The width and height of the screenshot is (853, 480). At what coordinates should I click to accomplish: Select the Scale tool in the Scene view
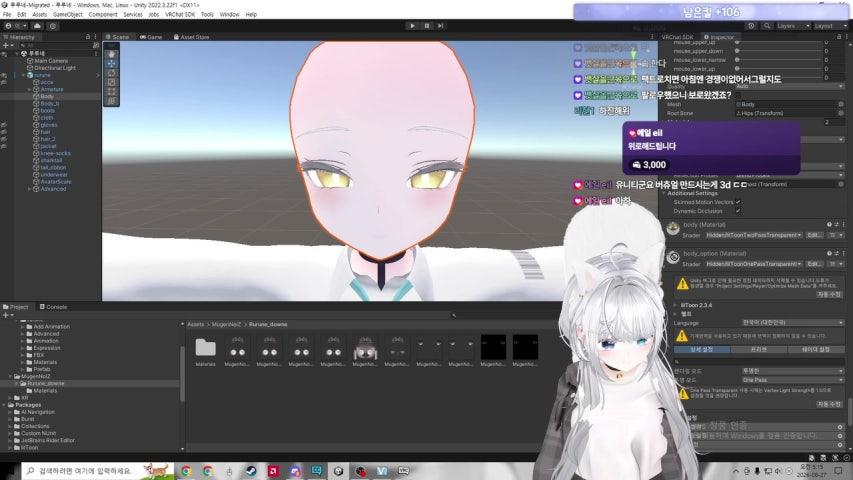112,82
